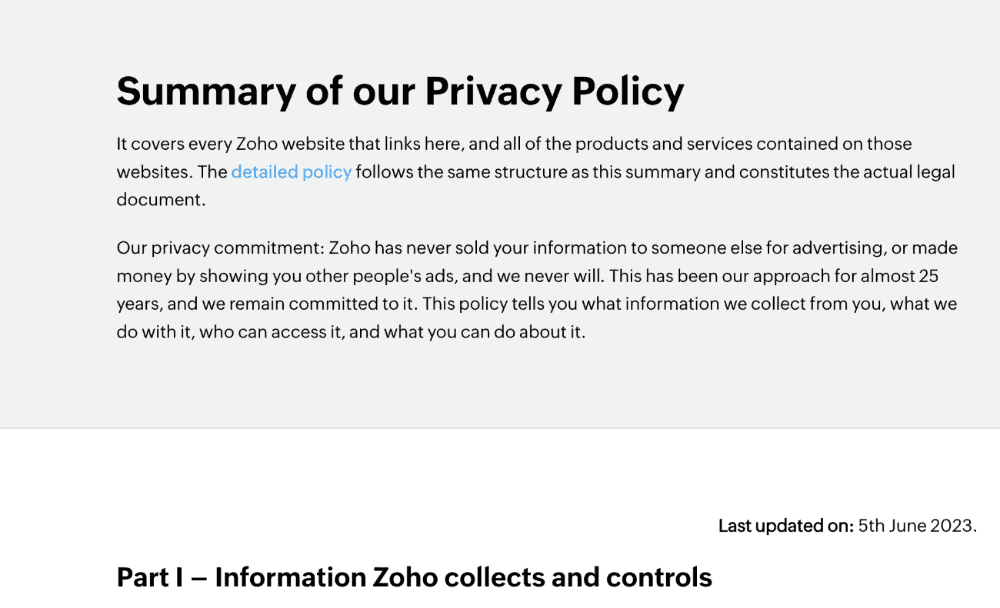
Task: Click the word Policy in the main title
Action: click(628, 91)
